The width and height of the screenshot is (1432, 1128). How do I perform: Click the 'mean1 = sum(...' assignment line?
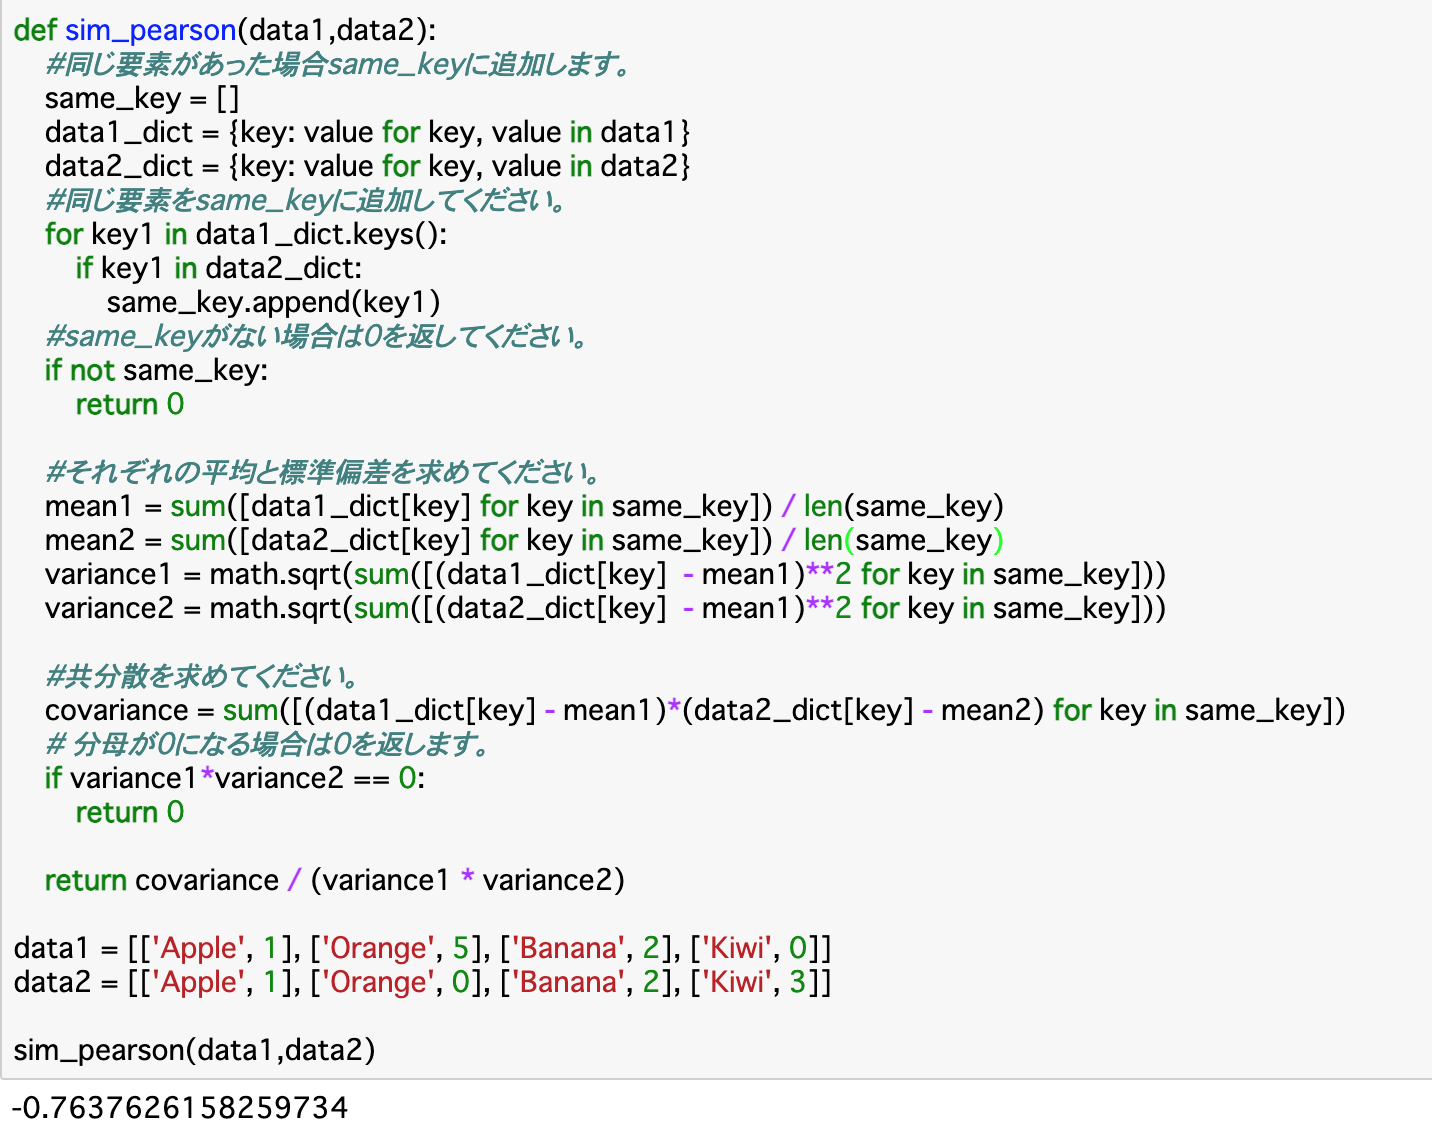[524, 506]
